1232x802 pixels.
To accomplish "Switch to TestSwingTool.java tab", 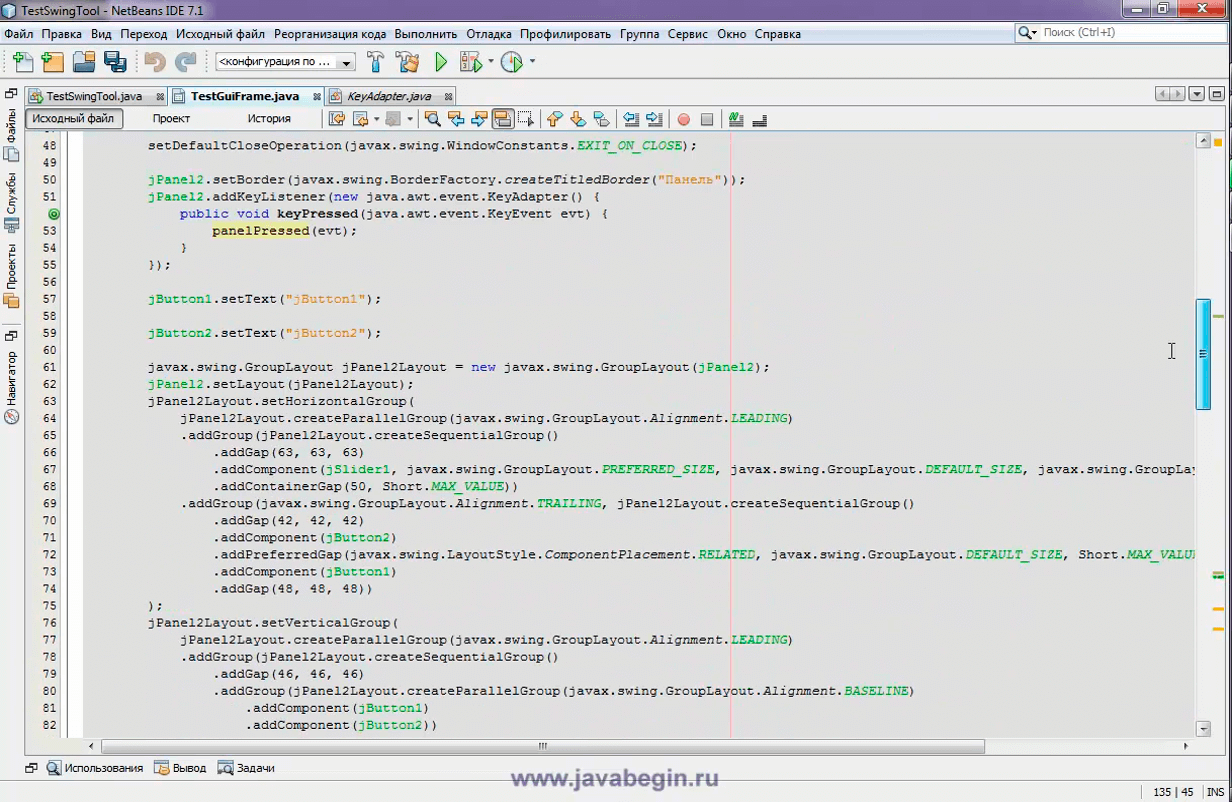I will 94,96.
